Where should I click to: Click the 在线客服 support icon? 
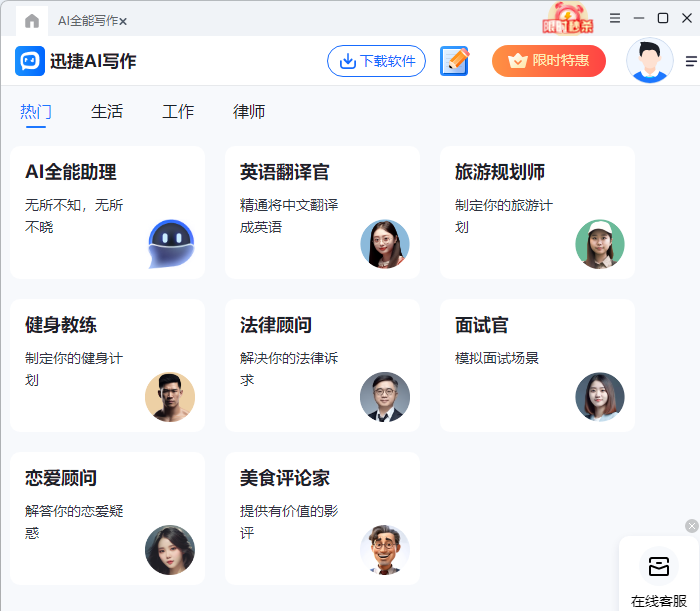(x=658, y=567)
